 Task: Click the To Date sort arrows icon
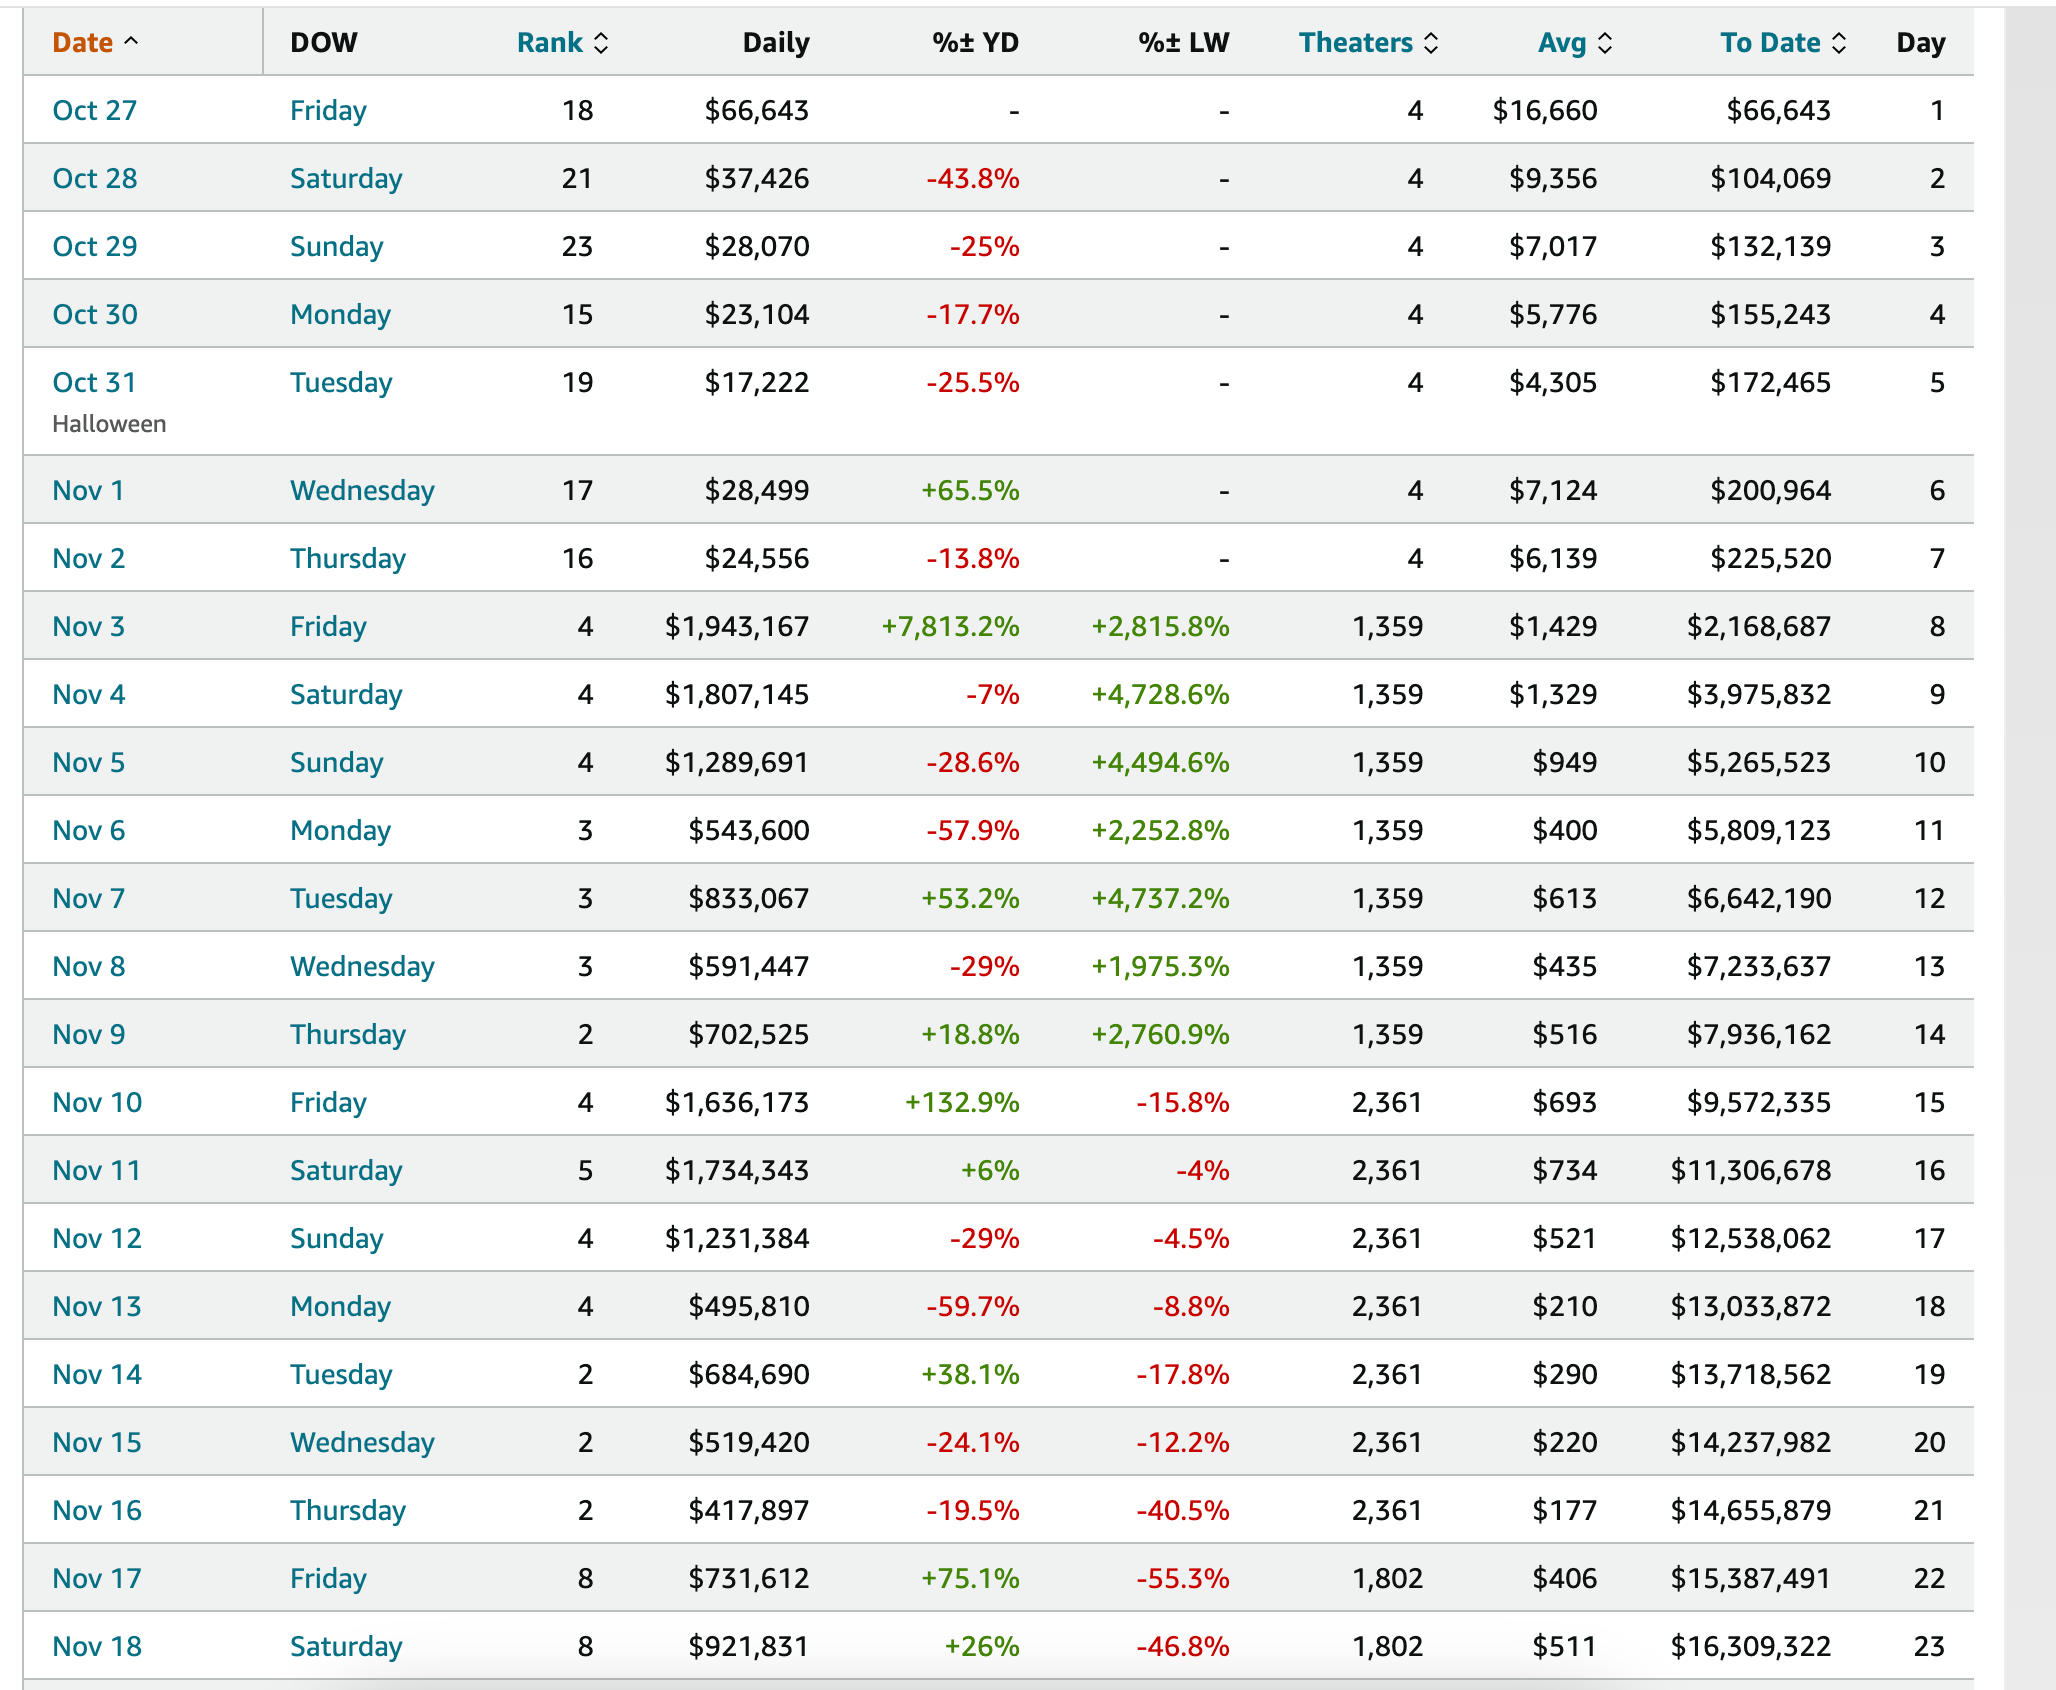(x=1839, y=43)
